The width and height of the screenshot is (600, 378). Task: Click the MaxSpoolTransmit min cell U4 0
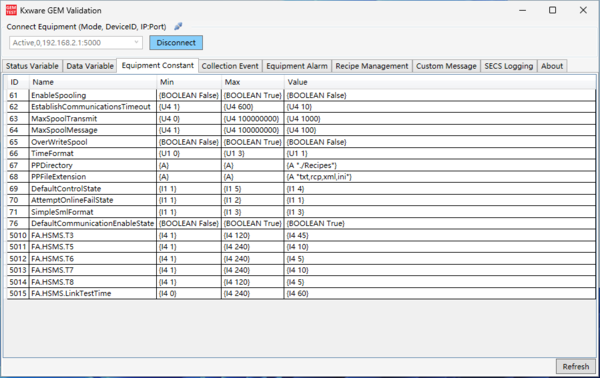point(189,119)
